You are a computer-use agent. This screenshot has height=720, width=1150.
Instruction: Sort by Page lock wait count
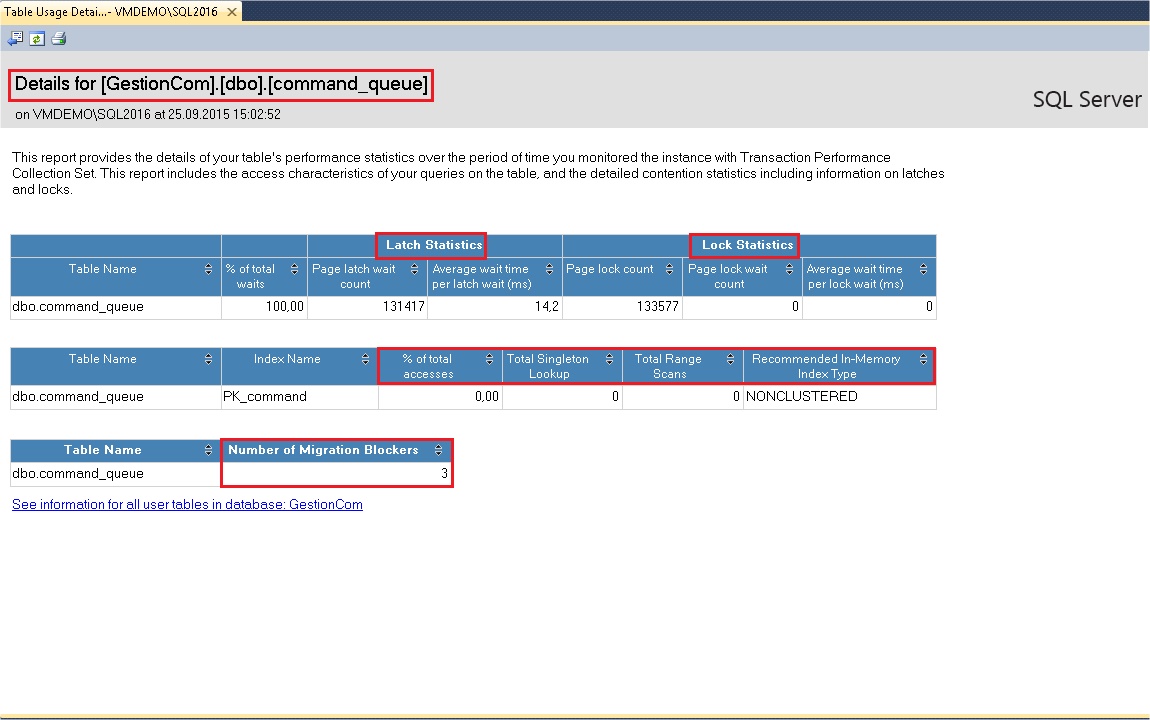790,269
